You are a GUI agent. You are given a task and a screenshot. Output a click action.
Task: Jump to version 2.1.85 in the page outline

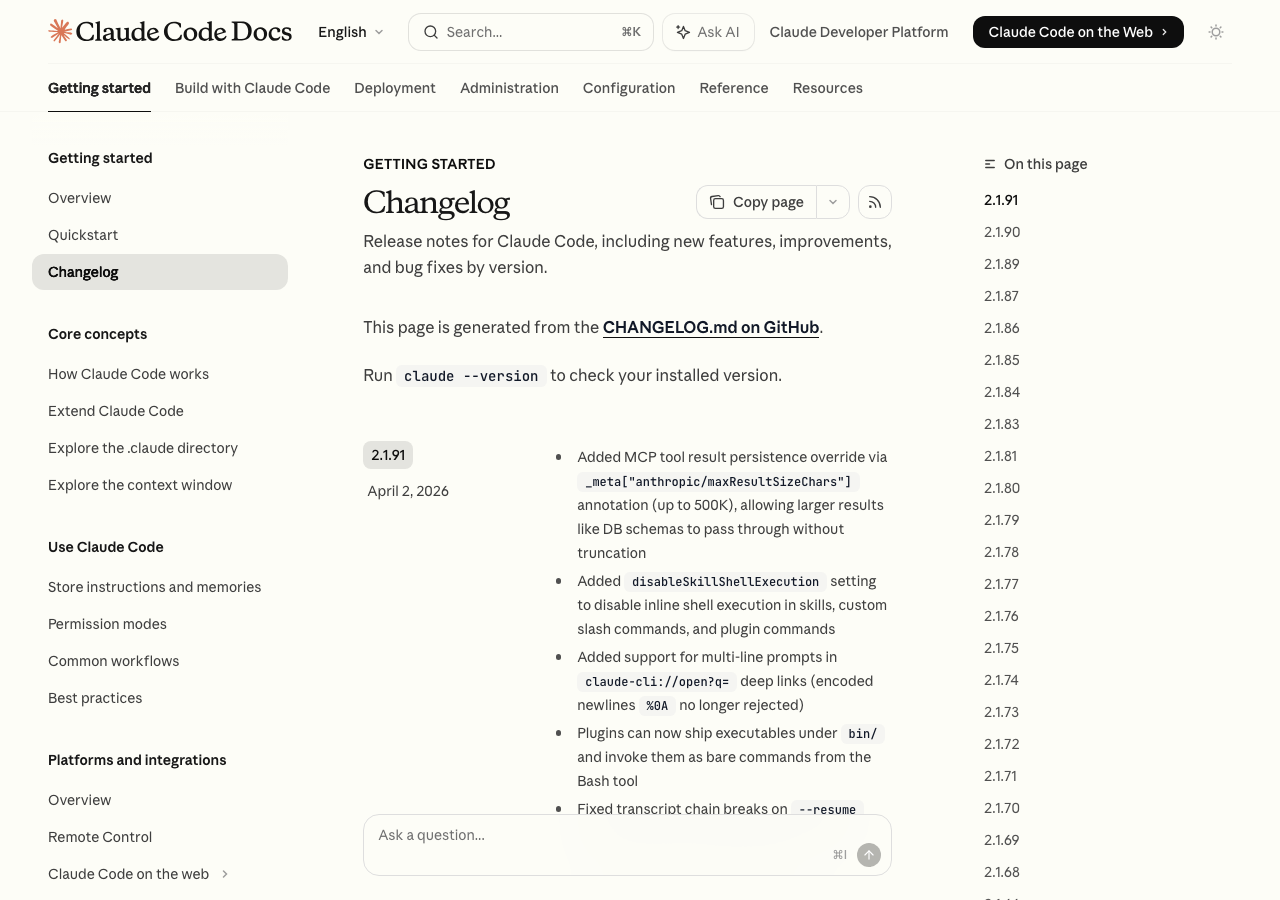click(x=1001, y=360)
